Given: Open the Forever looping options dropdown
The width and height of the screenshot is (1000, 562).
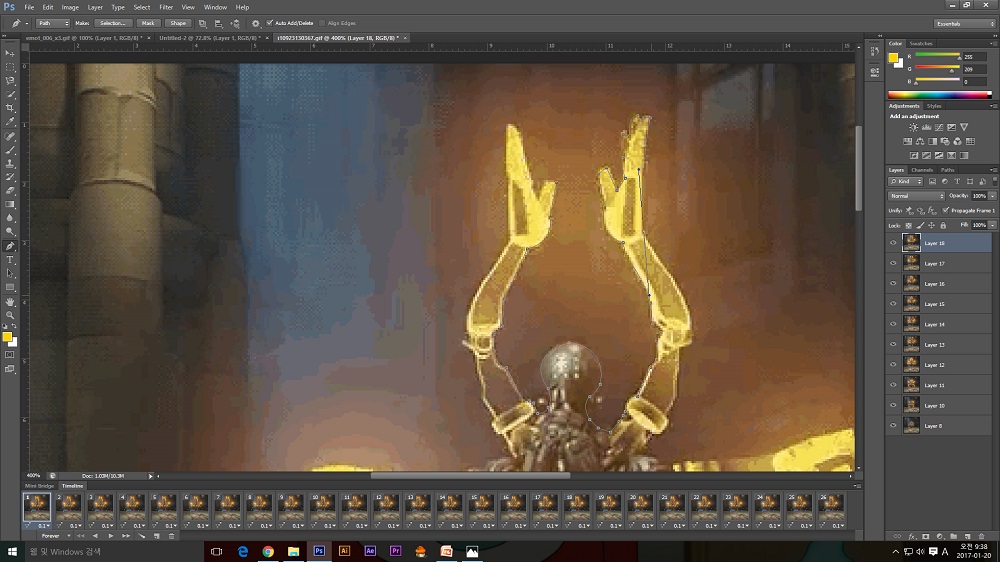Looking at the screenshot, I should point(56,536).
